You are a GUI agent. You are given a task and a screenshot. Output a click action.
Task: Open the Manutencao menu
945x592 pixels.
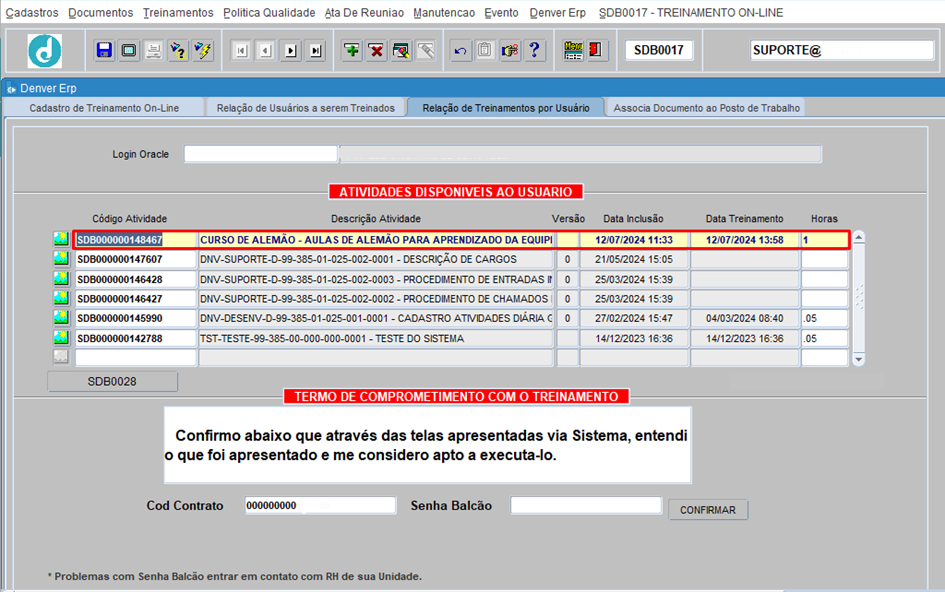tap(444, 13)
